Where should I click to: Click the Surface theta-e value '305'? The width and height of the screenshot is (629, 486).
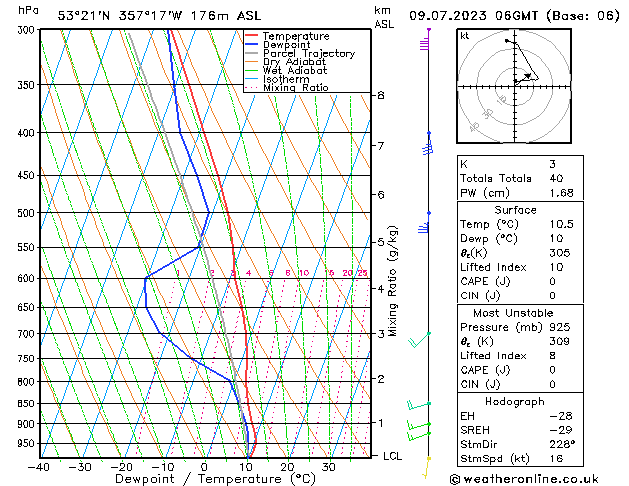[560, 253]
